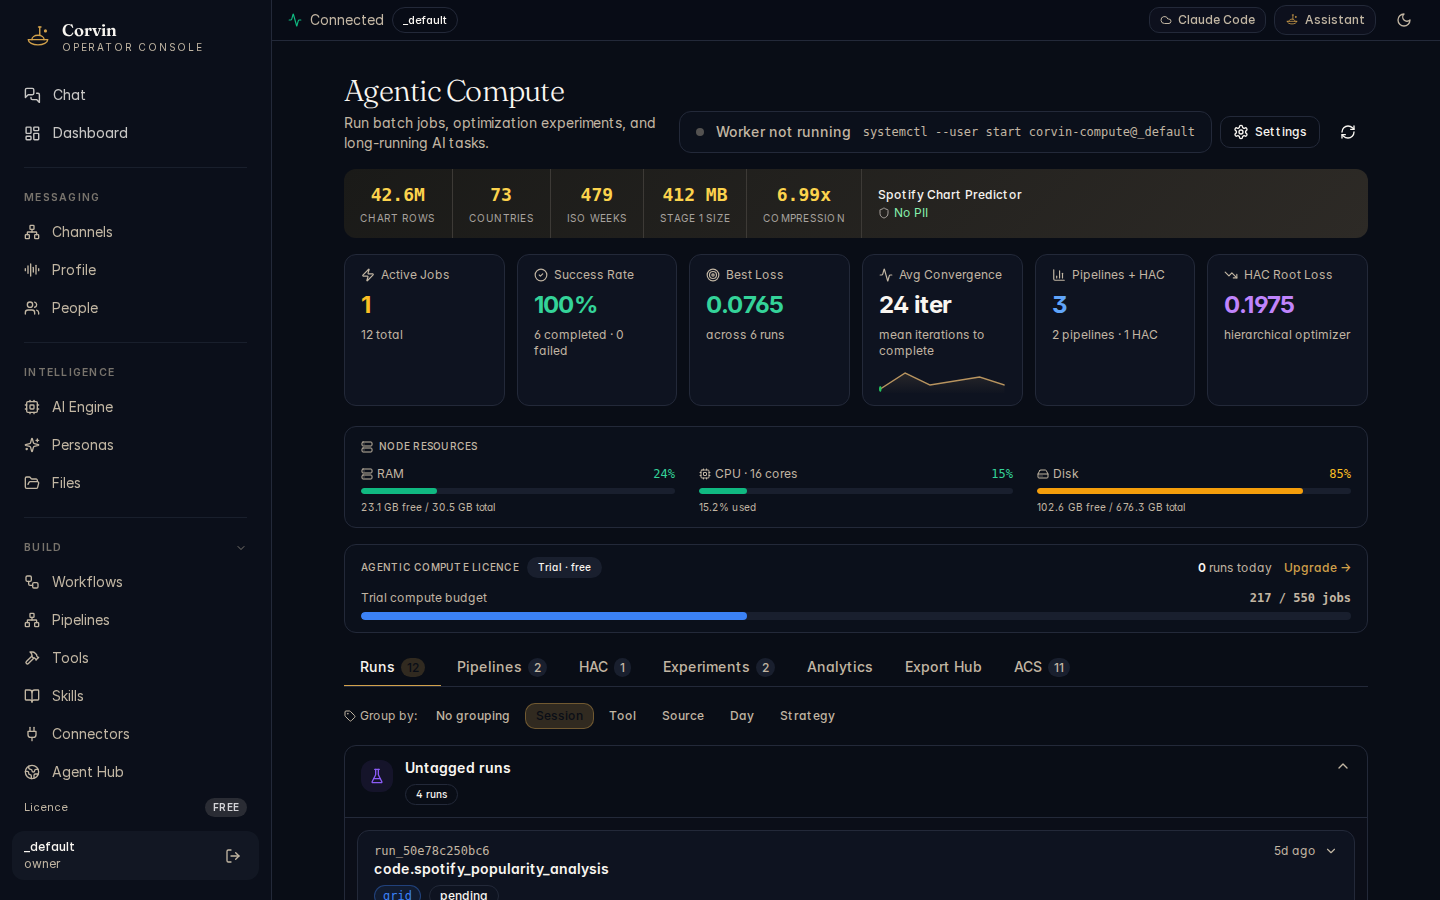Open Workflows in Build
The width and height of the screenshot is (1440, 900).
[135, 582]
